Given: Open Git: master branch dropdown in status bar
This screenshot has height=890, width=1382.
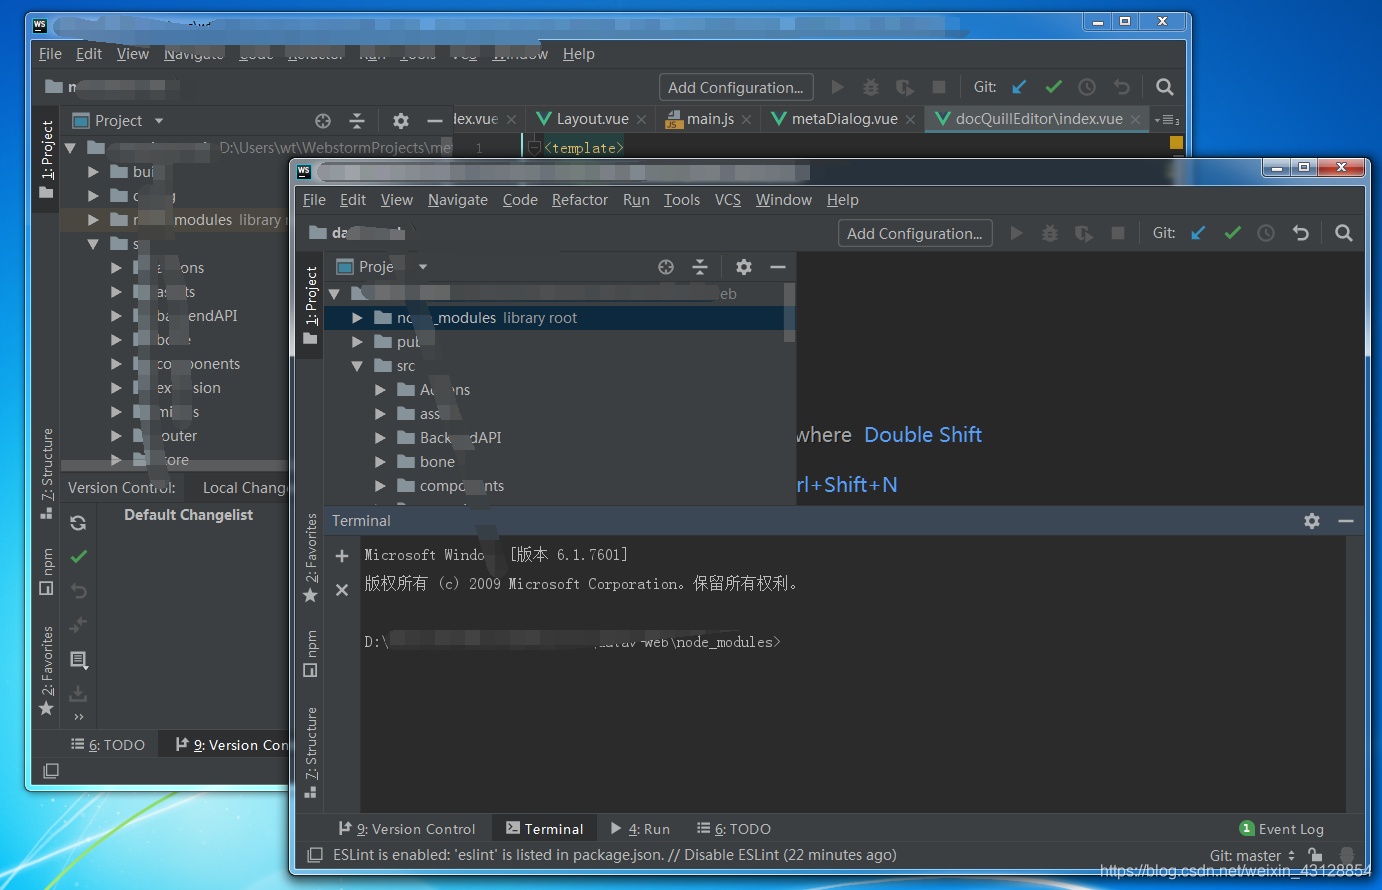Looking at the screenshot, I should click(x=1252, y=856).
